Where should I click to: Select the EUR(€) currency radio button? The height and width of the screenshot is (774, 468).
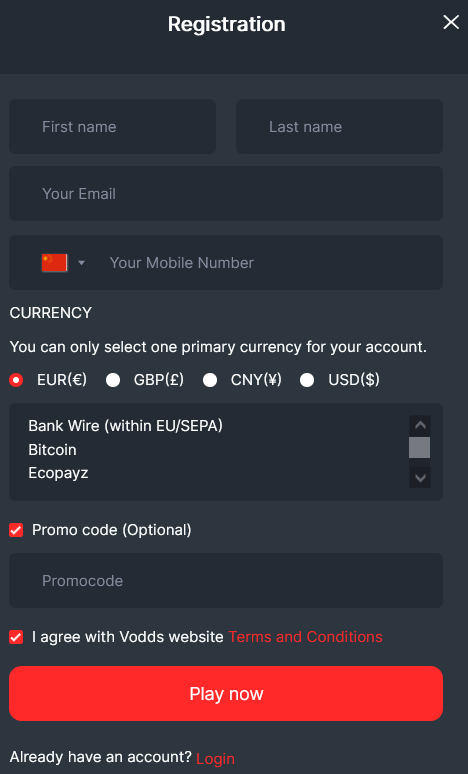pyautogui.click(x=16, y=380)
